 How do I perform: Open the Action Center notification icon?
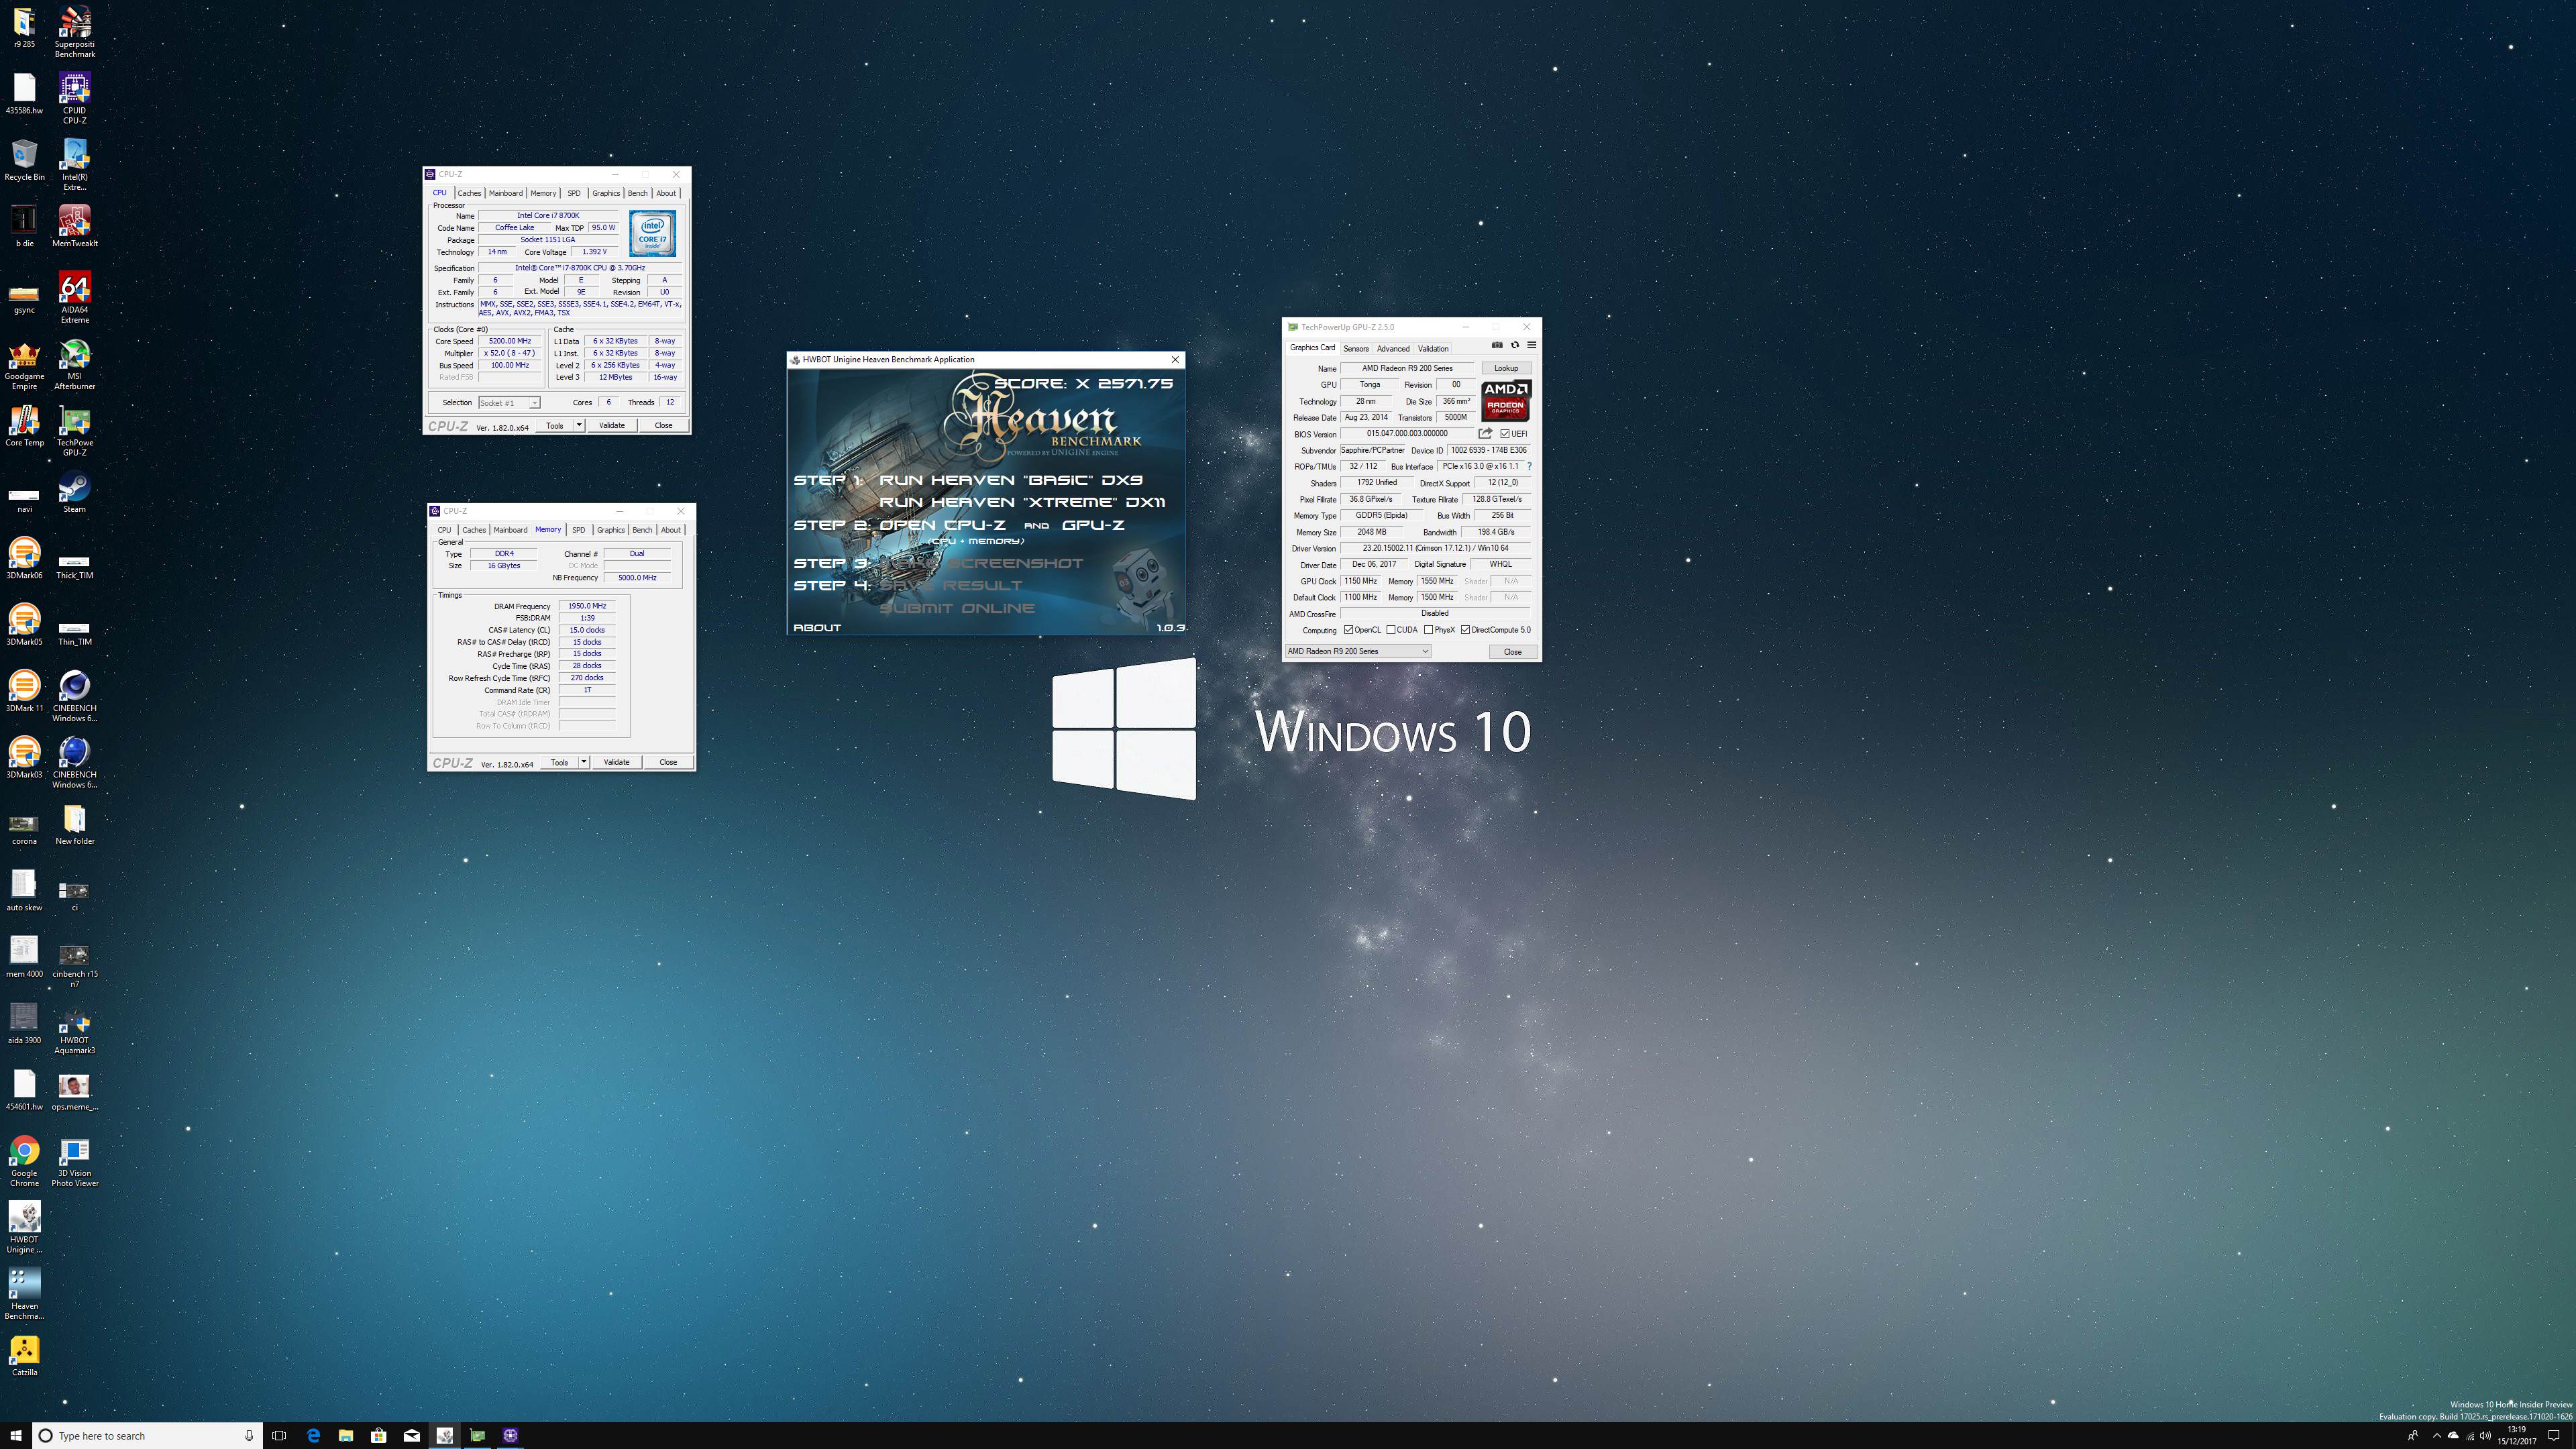point(2553,1435)
